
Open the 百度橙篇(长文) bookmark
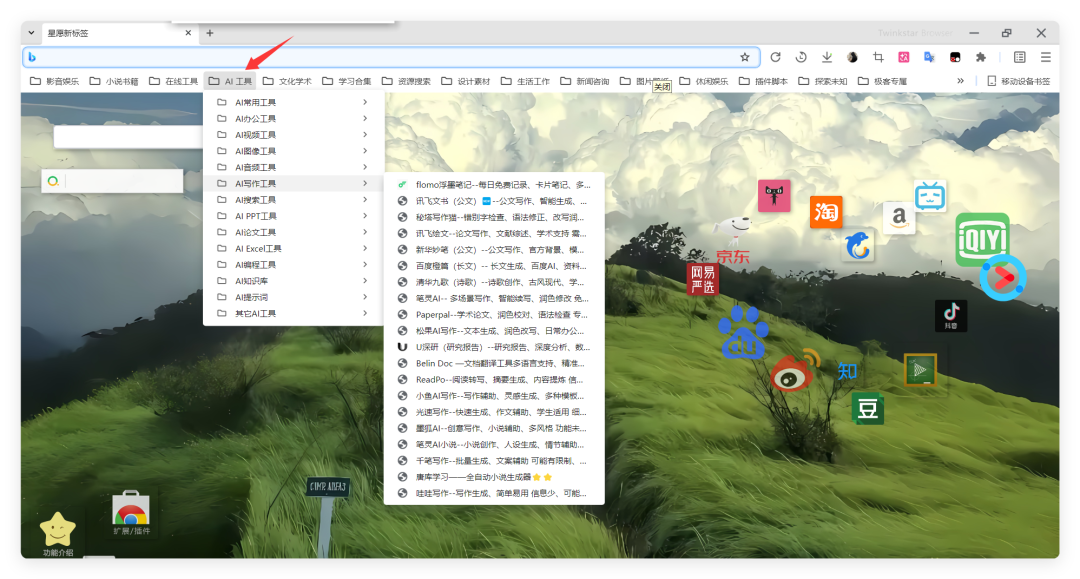point(494,266)
